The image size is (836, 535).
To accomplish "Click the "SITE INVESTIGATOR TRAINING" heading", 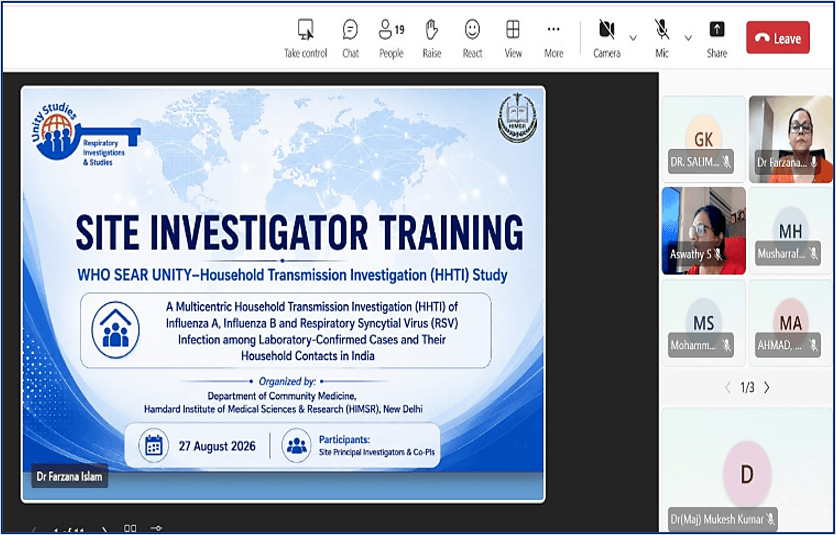I will 299,233.
